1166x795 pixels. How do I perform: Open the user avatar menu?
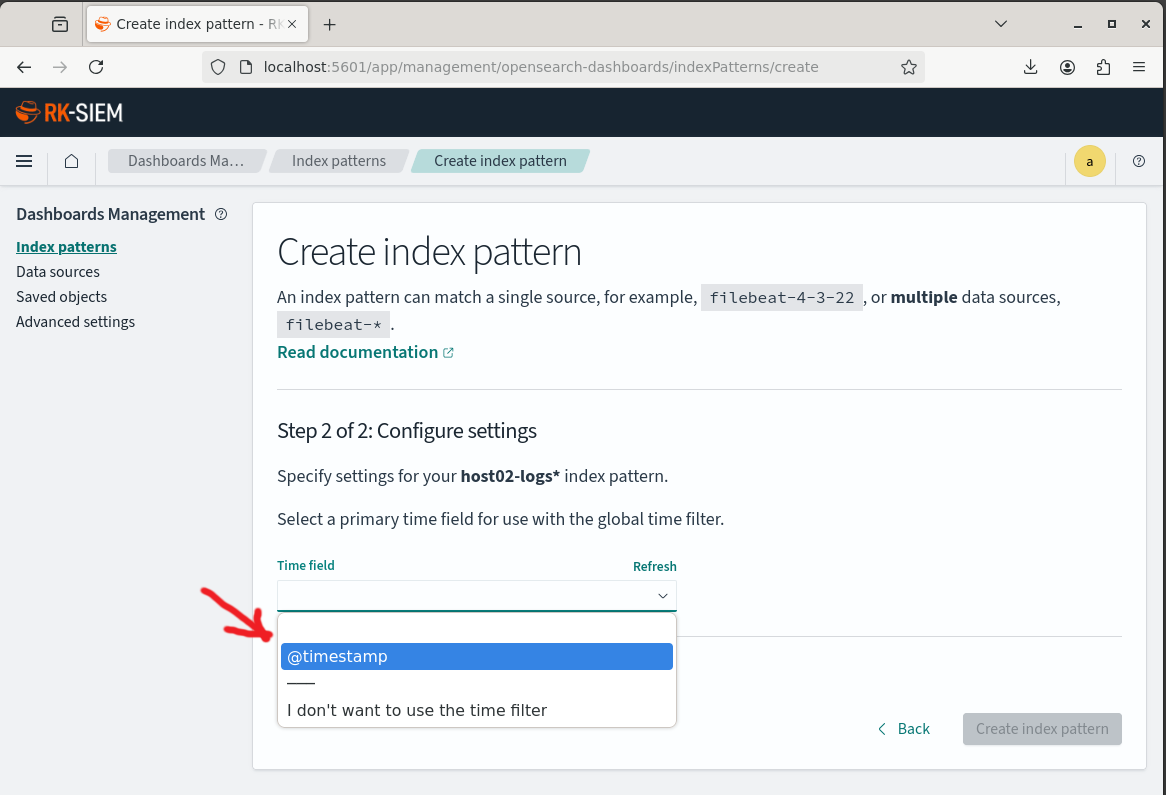(x=1089, y=161)
